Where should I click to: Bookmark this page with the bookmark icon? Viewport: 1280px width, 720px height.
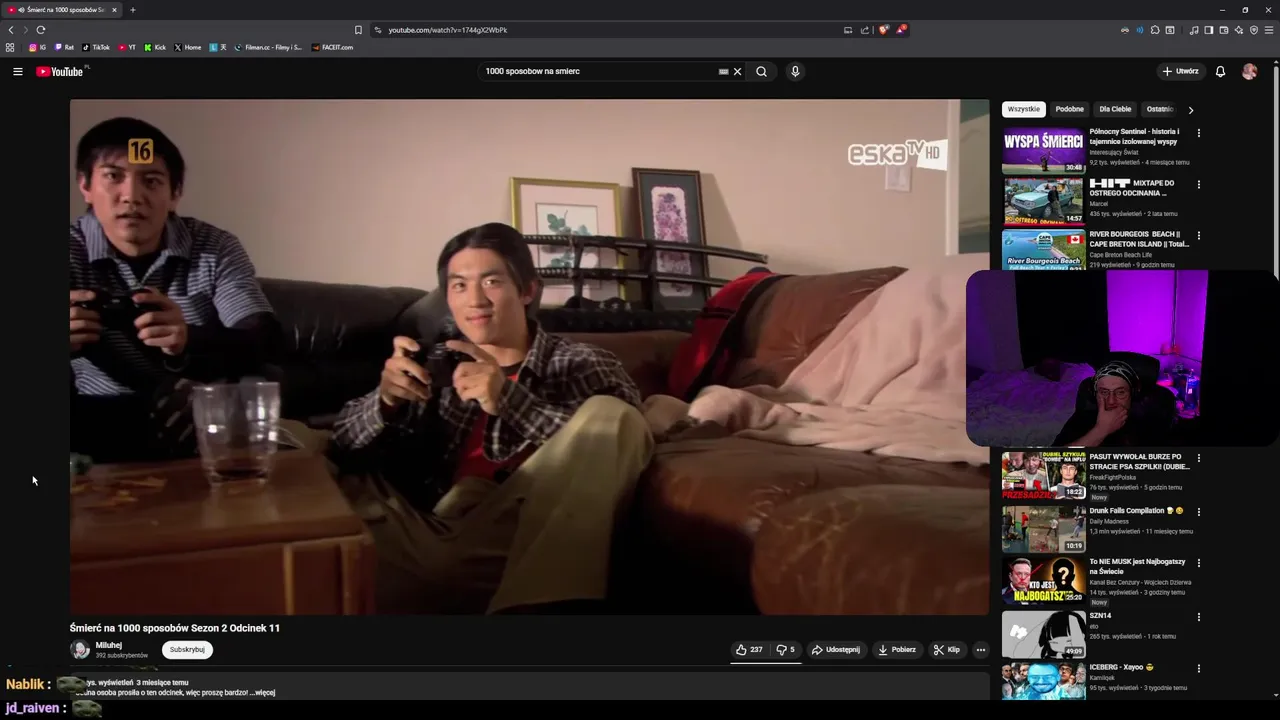(x=358, y=30)
